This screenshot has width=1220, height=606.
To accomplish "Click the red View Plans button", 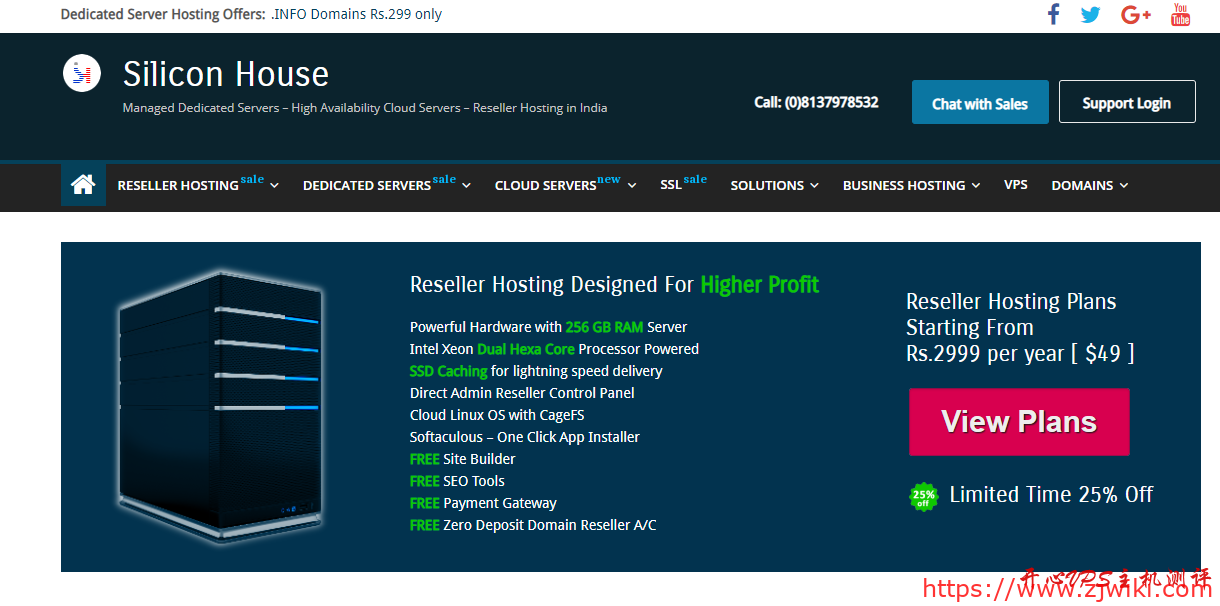I will click(x=1019, y=422).
